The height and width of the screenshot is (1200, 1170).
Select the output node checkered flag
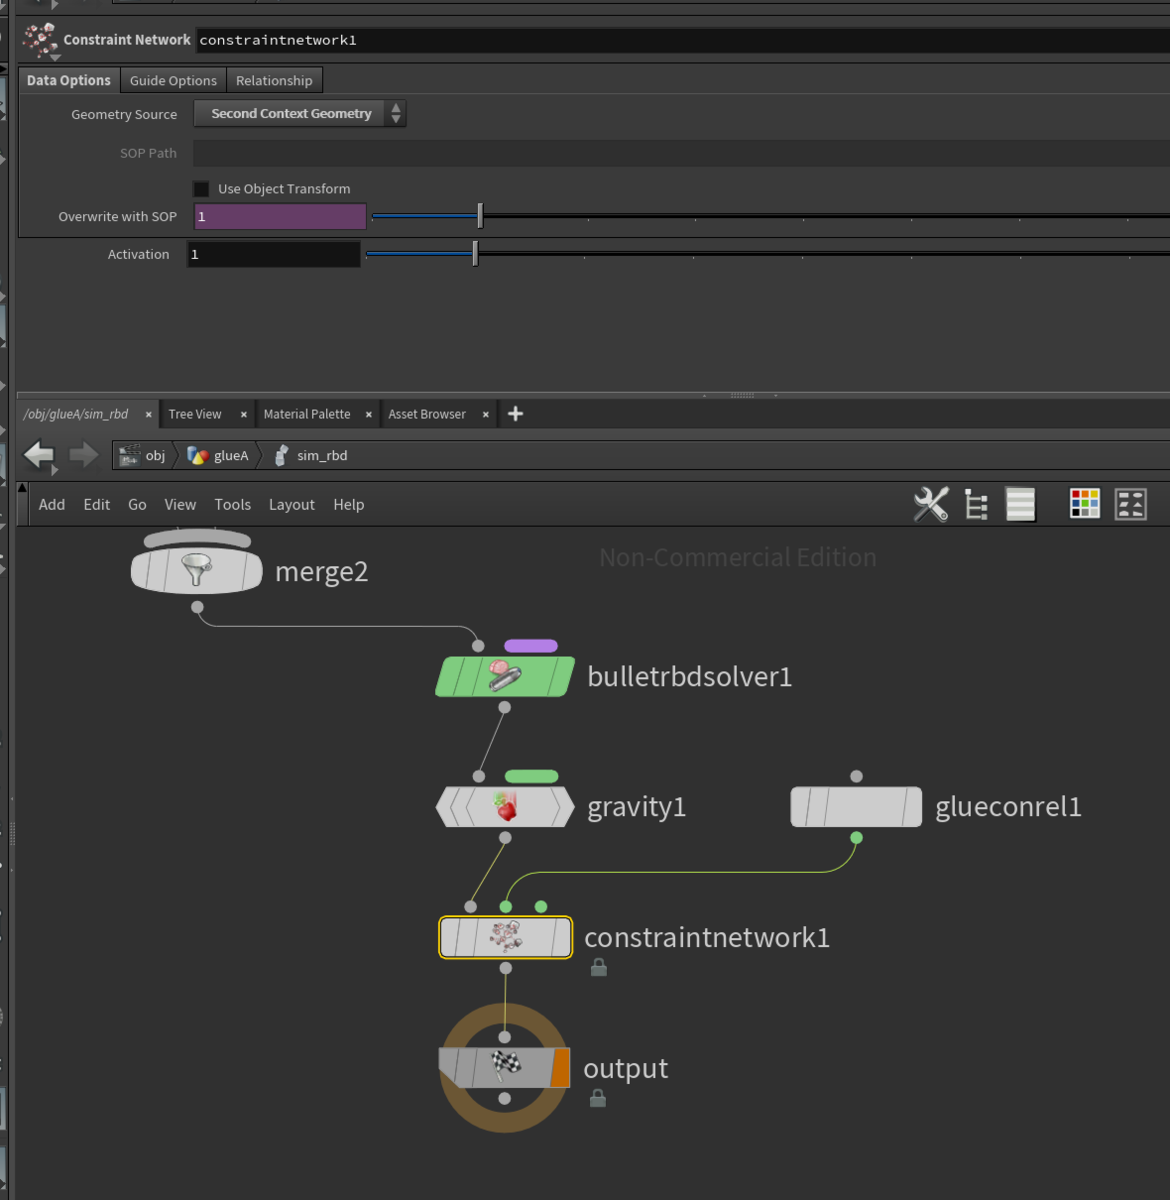(506, 1066)
